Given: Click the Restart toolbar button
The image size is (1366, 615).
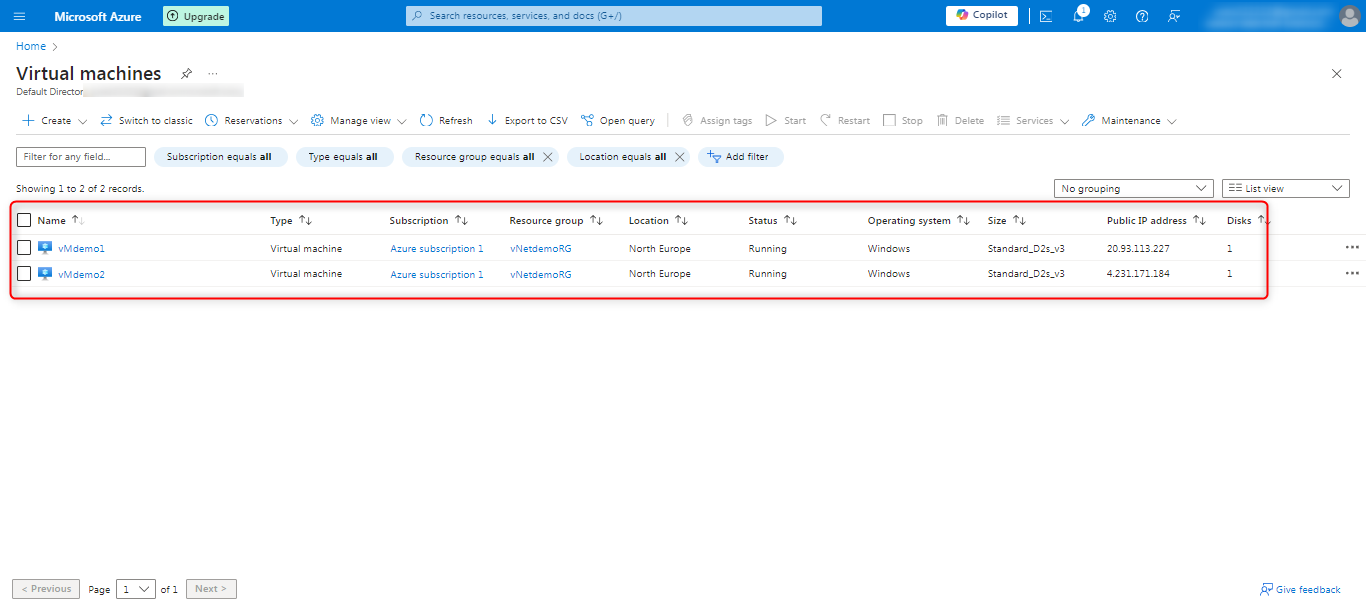Looking at the screenshot, I should point(845,121).
